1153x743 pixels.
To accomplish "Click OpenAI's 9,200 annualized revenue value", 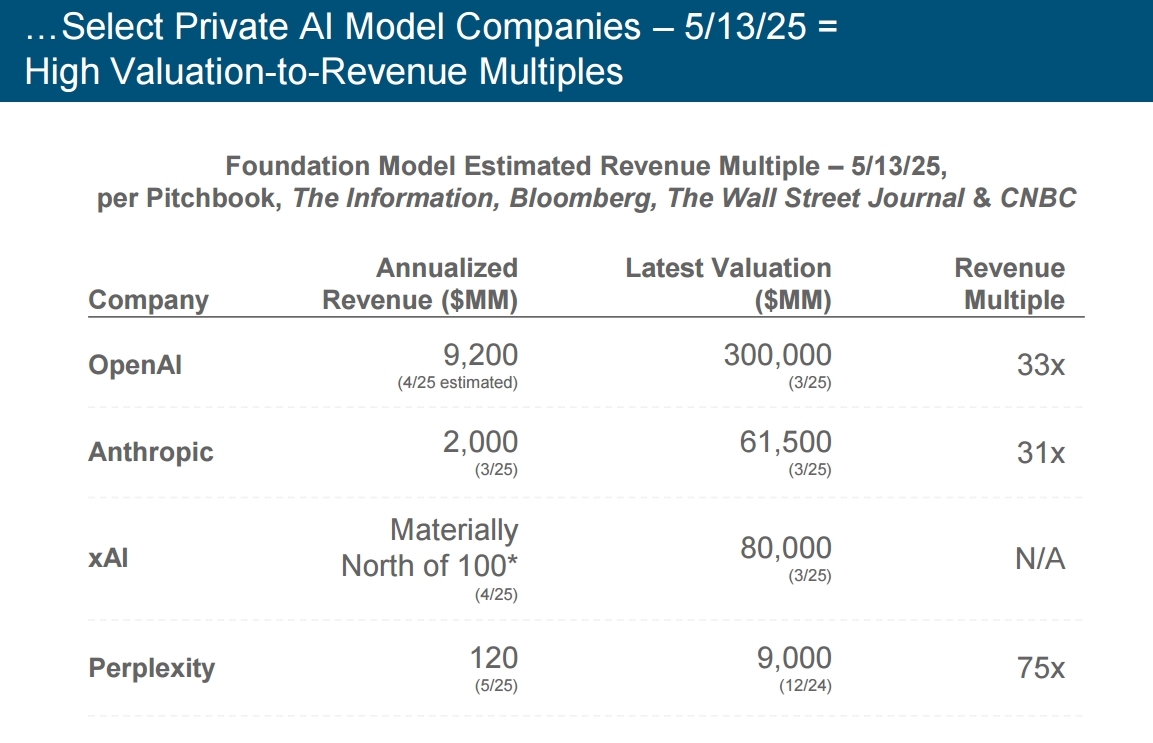I will pyautogui.click(x=480, y=355).
